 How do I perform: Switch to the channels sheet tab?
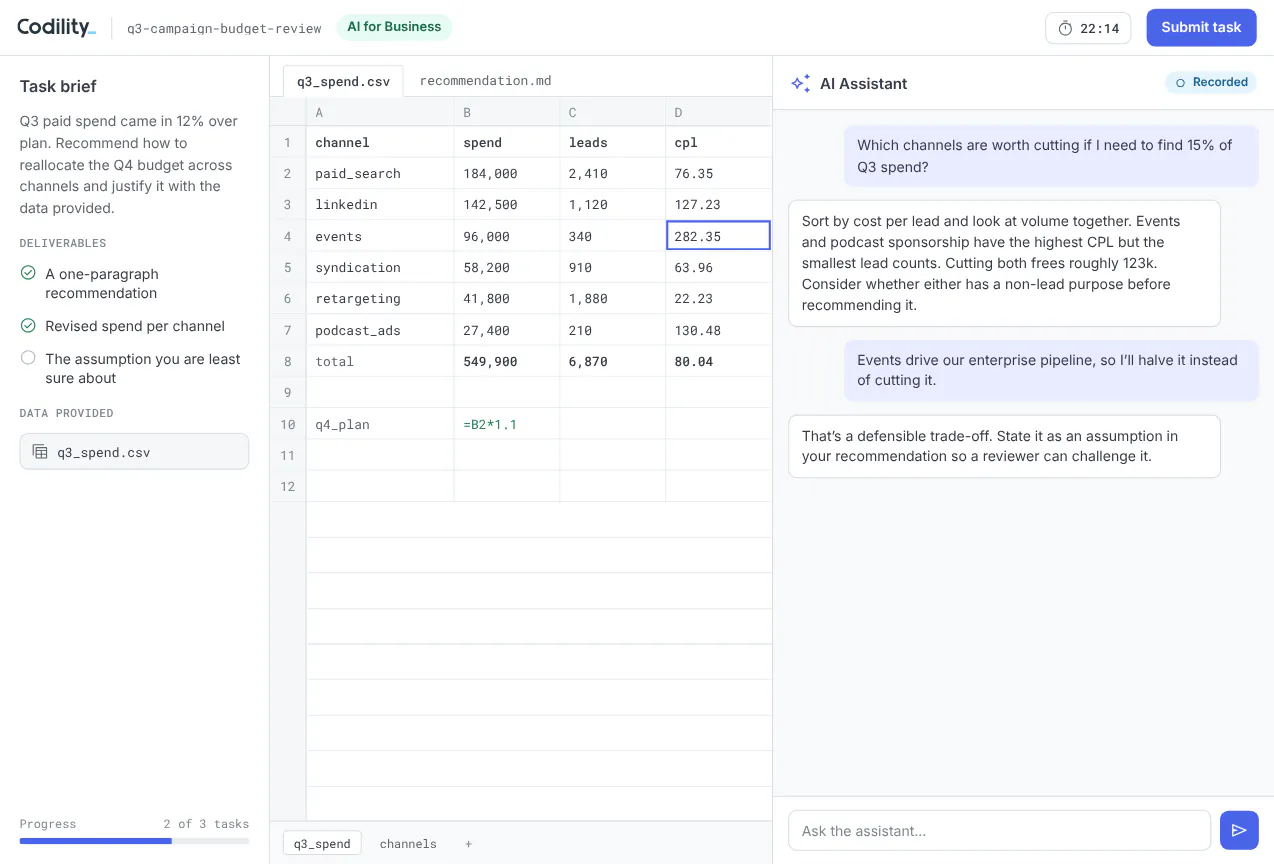point(408,843)
